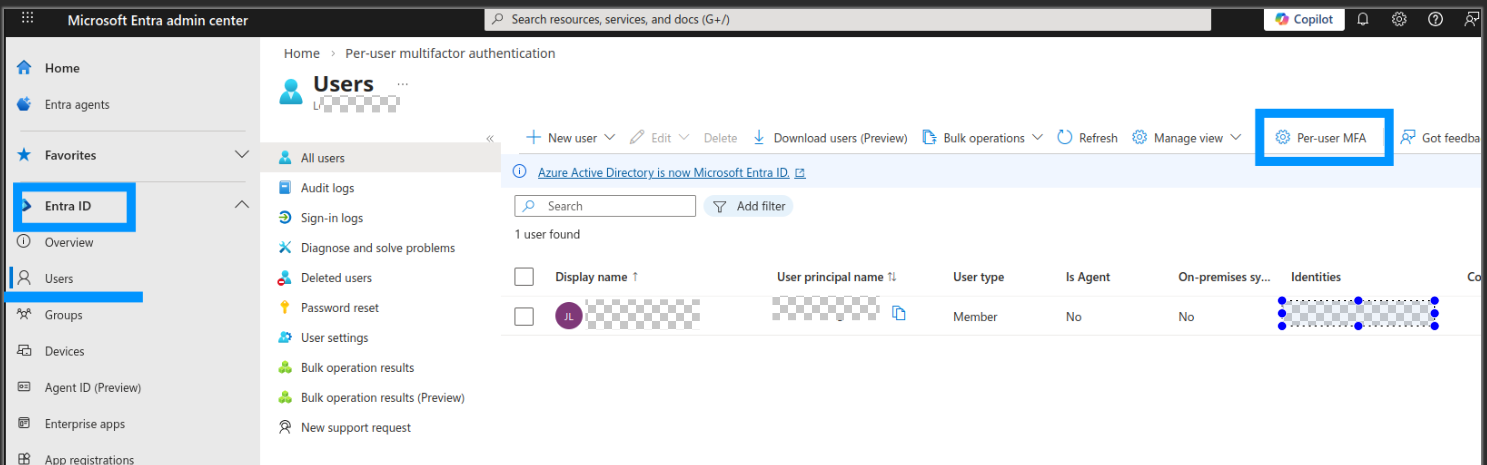The height and width of the screenshot is (465, 1487).
Task: Click the Member cell text
Action: pos(975,316)
